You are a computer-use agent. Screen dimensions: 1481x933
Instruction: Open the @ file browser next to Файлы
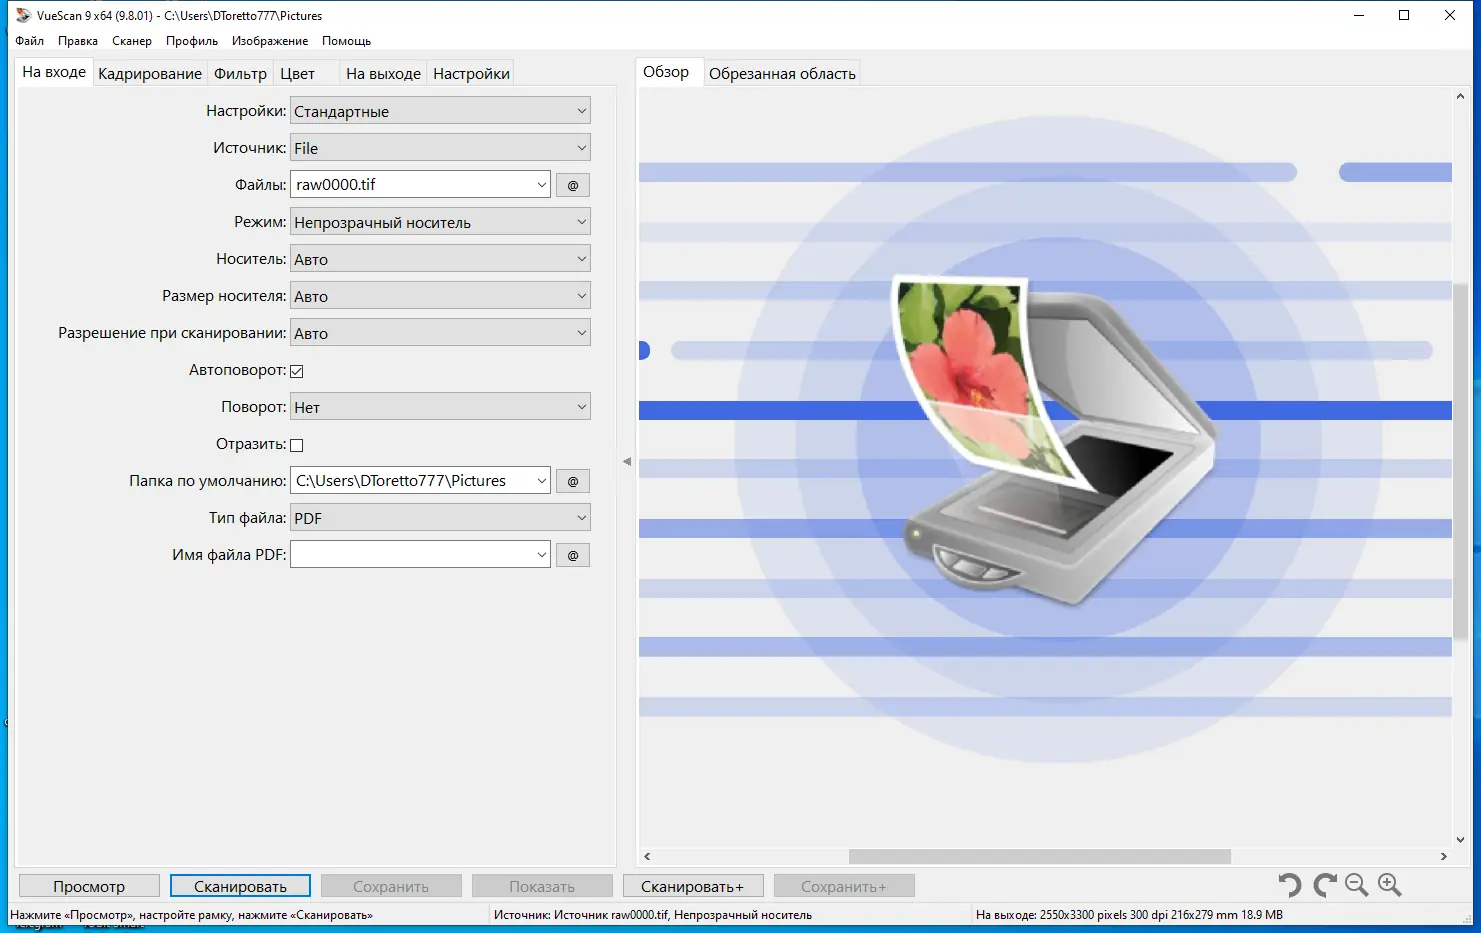click(572, 184)
